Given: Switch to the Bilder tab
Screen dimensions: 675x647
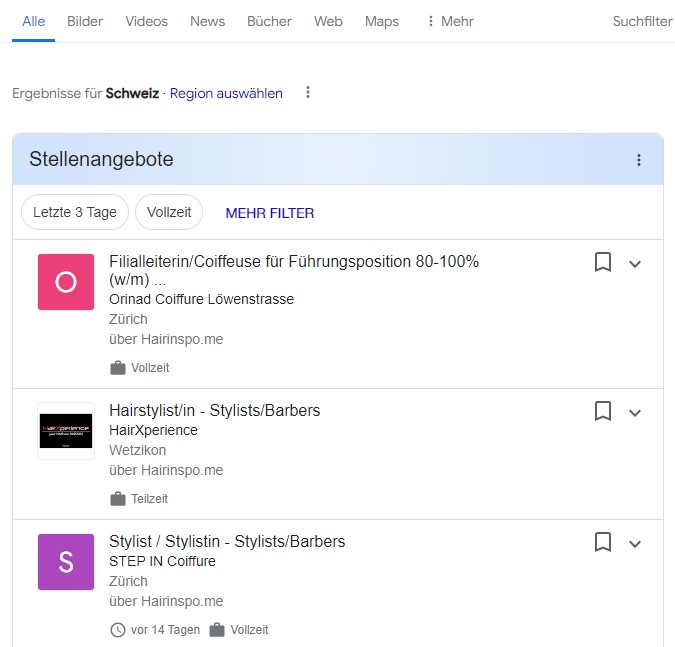Looking at the screenshot, I should point(85,21).
